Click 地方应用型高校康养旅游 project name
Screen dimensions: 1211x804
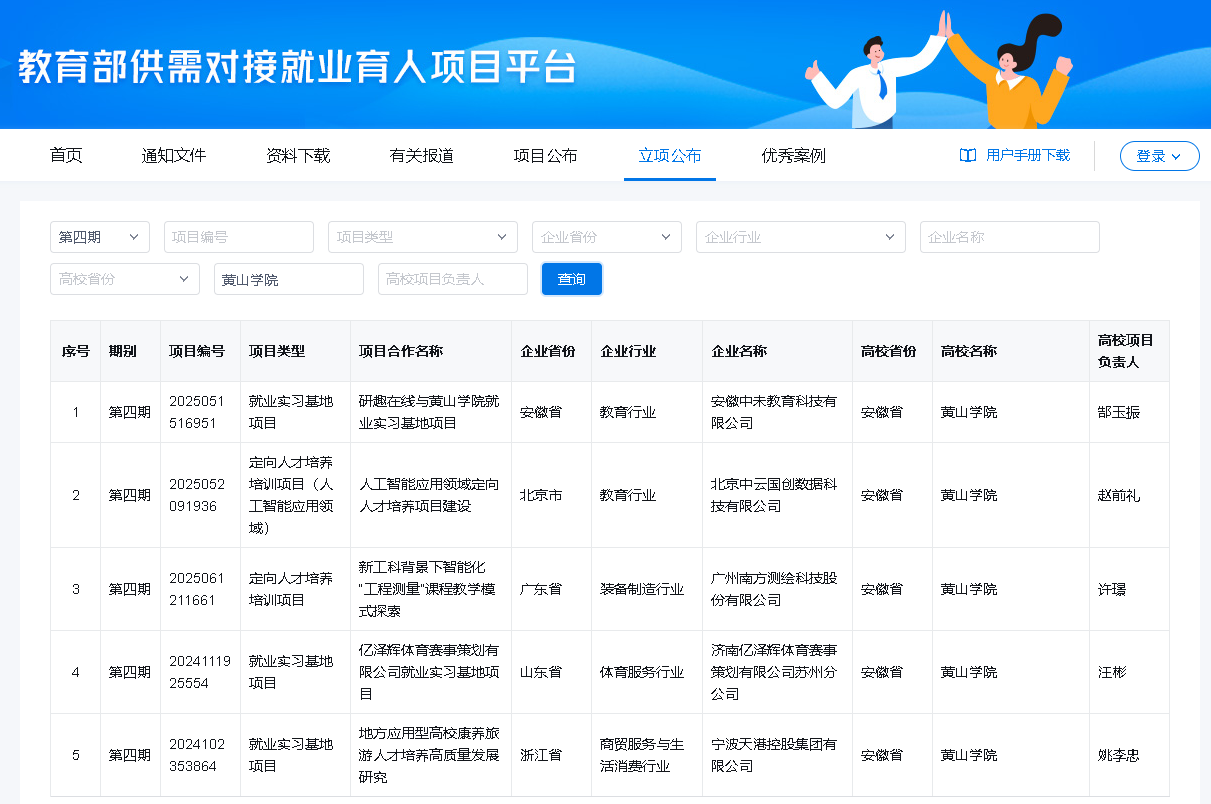pos(429,755)
